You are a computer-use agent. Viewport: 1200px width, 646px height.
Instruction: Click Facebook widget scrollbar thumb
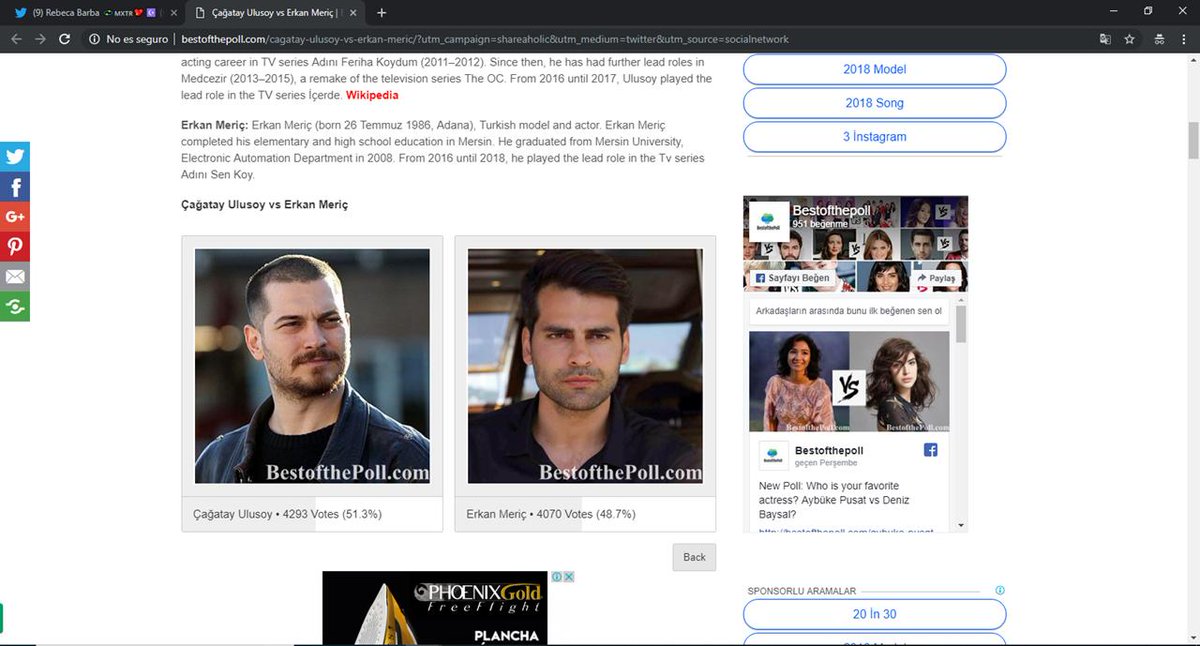click(961, 325)
